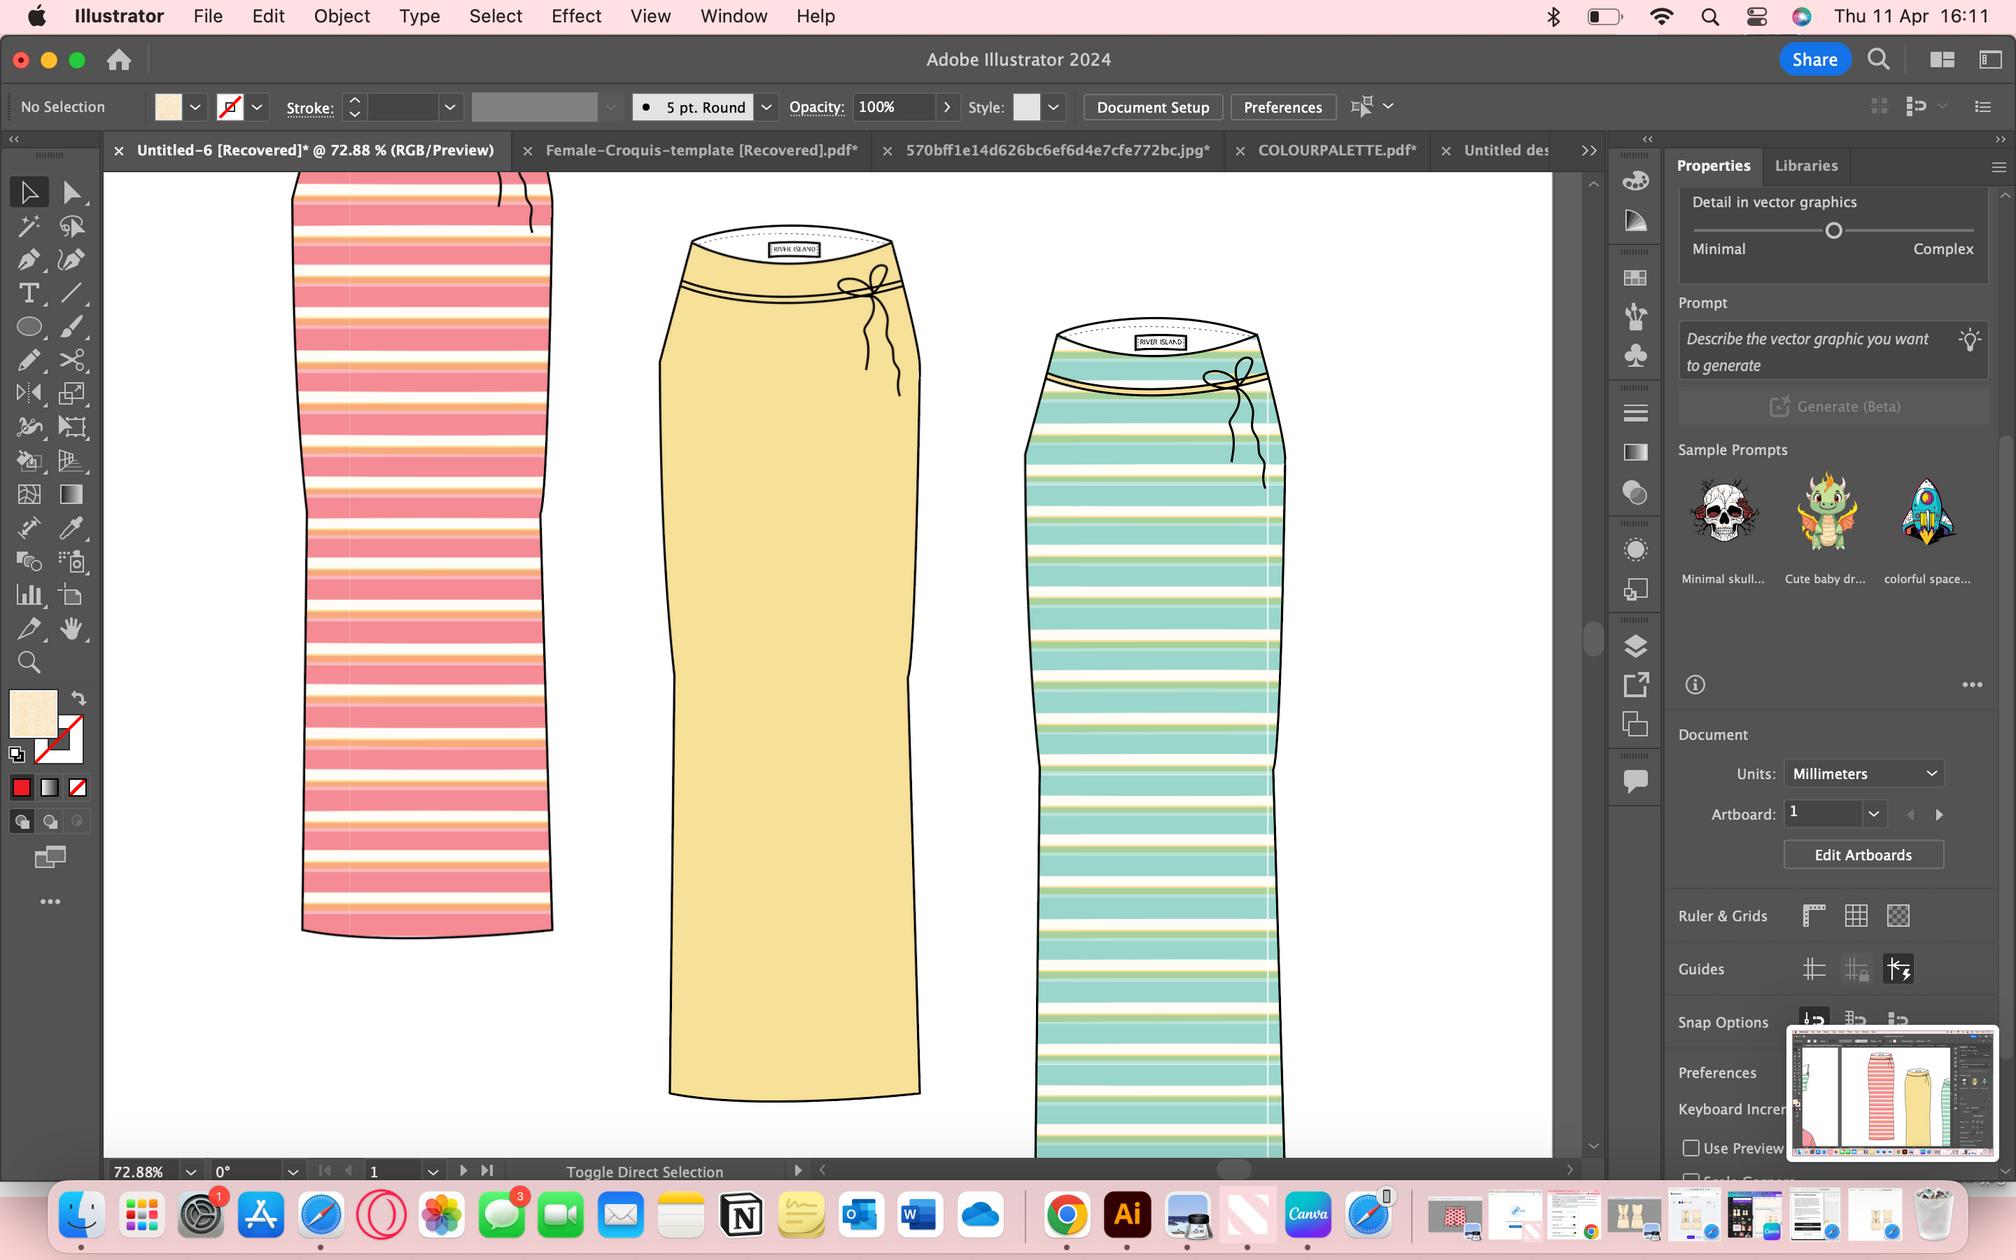Select the Ellipse tool
Viewport: 2016px width, 1260px height.
pos(29,327)
